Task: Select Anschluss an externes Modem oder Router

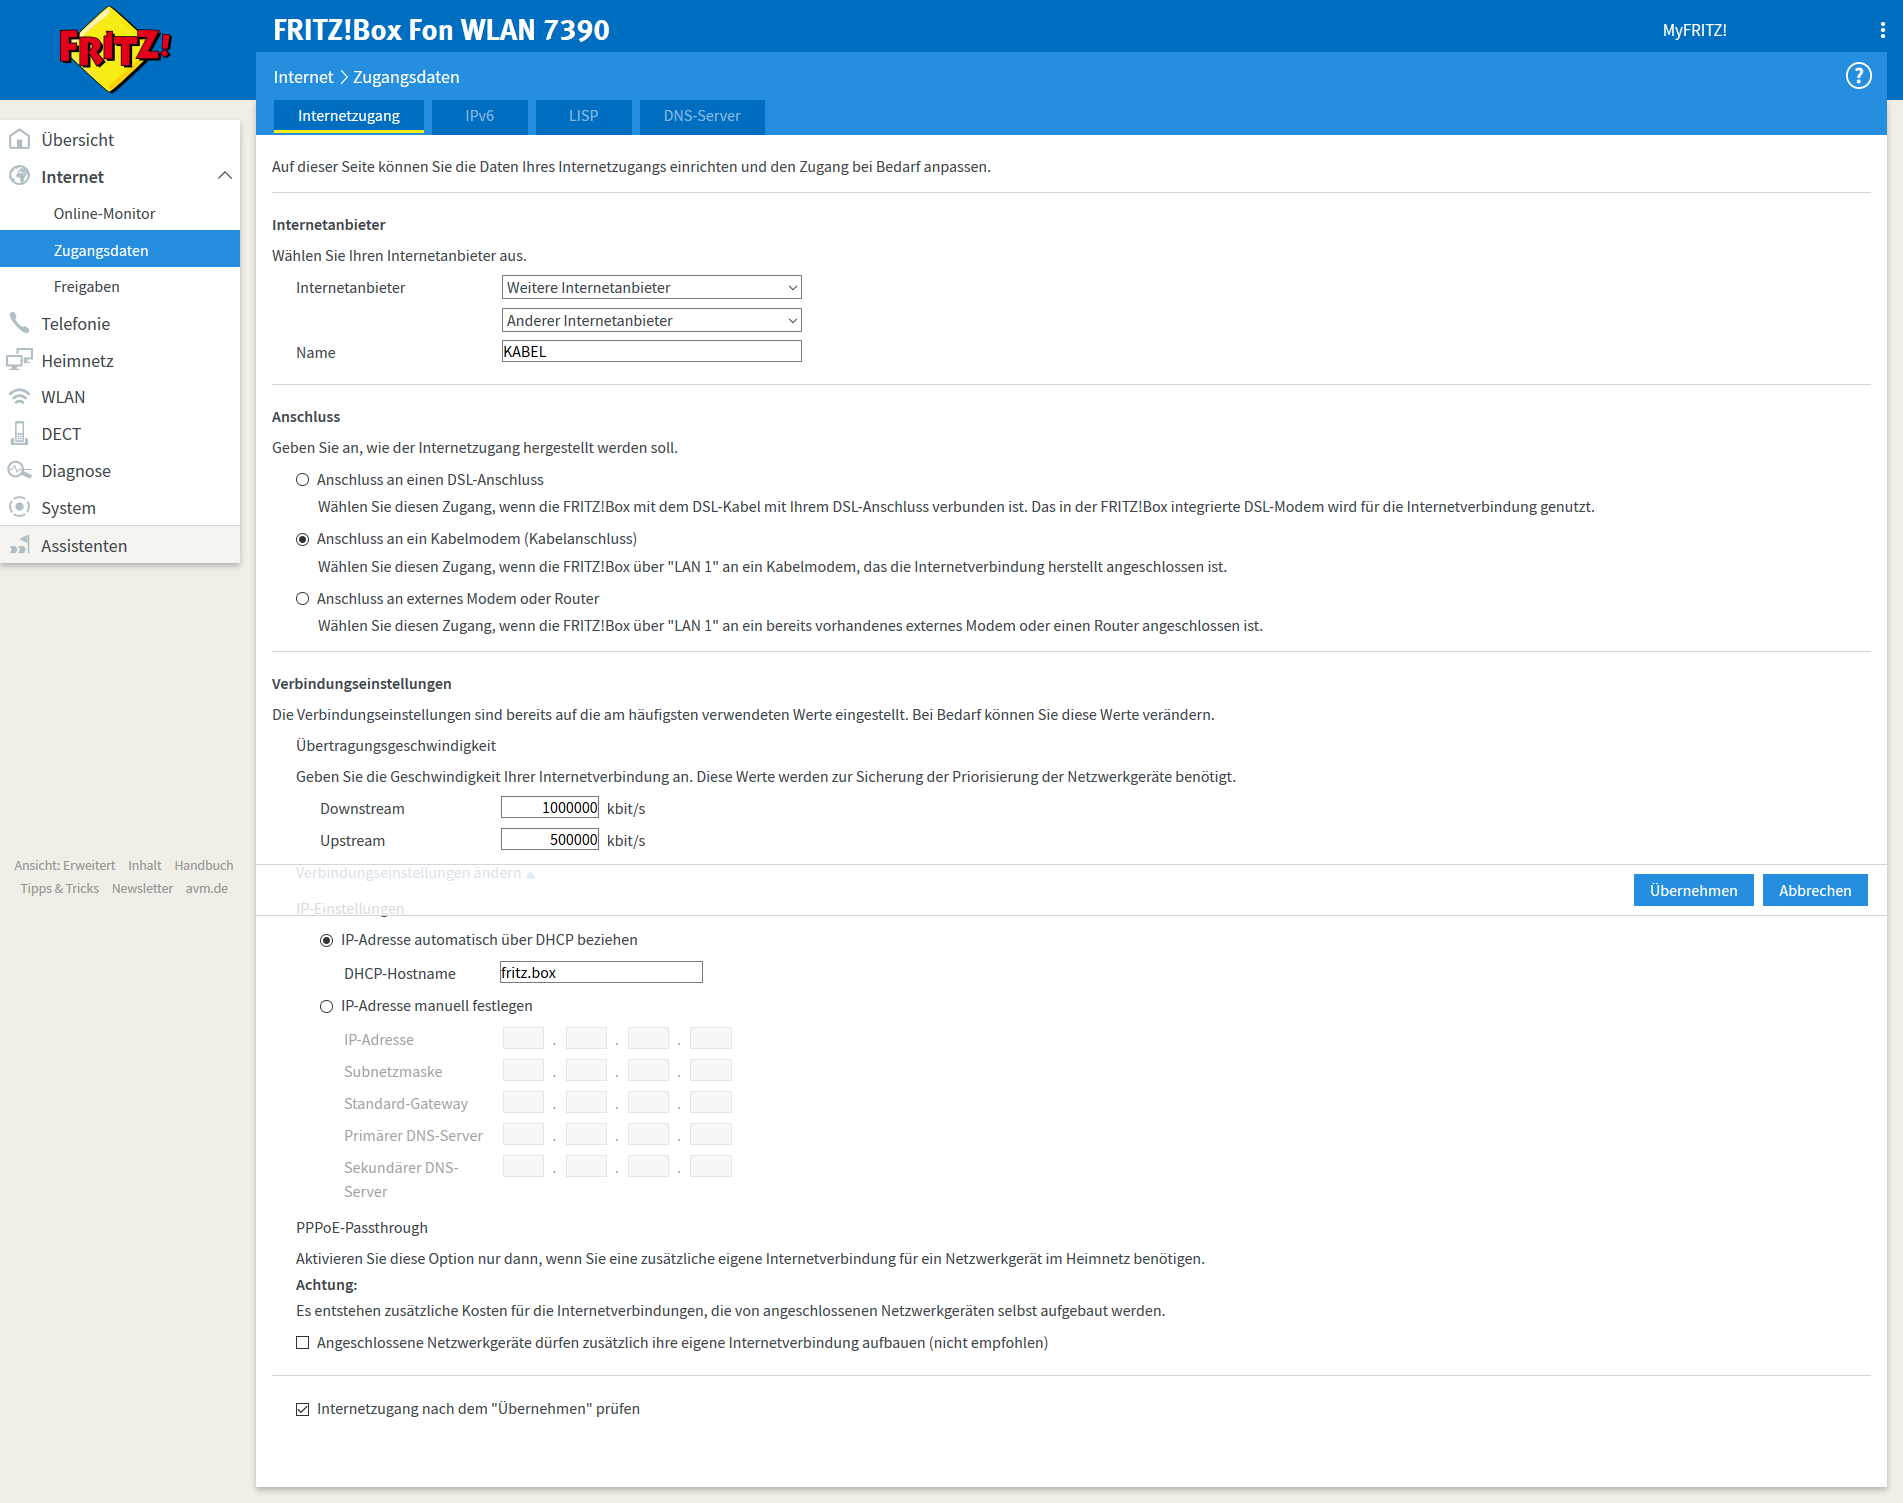Action: [x=302, y=599]
